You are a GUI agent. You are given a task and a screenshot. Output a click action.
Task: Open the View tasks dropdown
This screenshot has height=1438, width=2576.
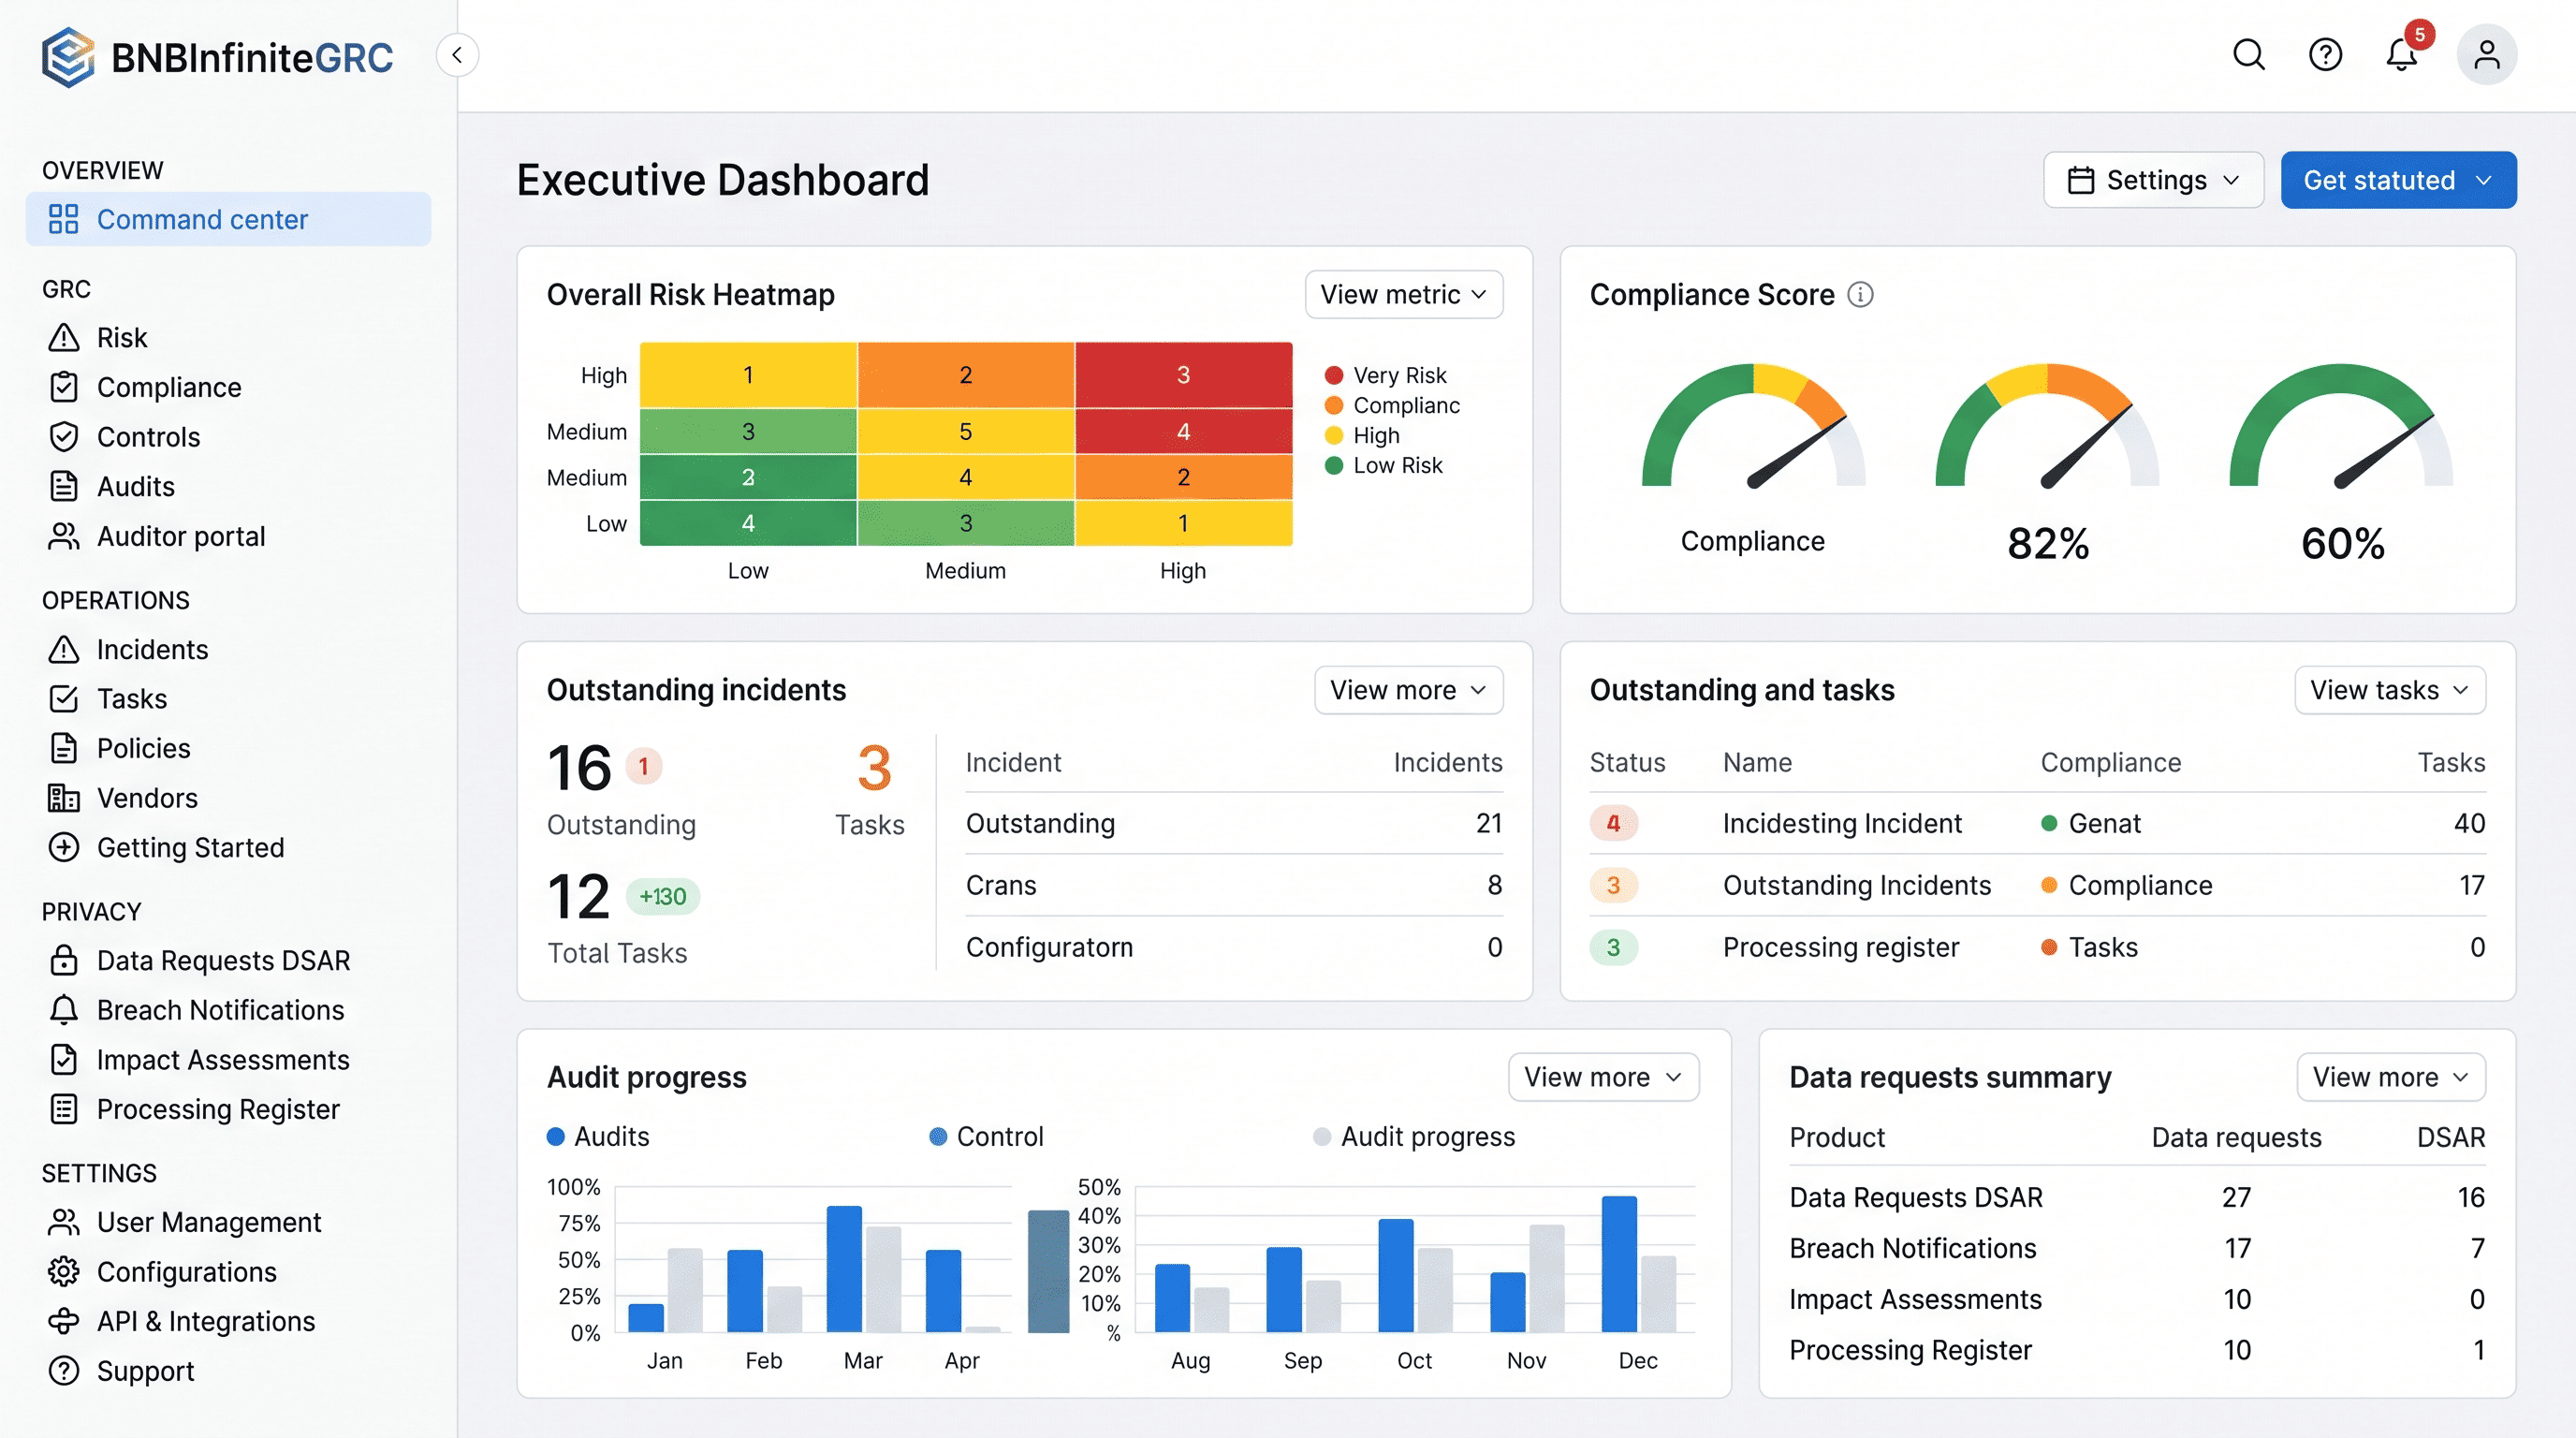tap(2390, 690)
